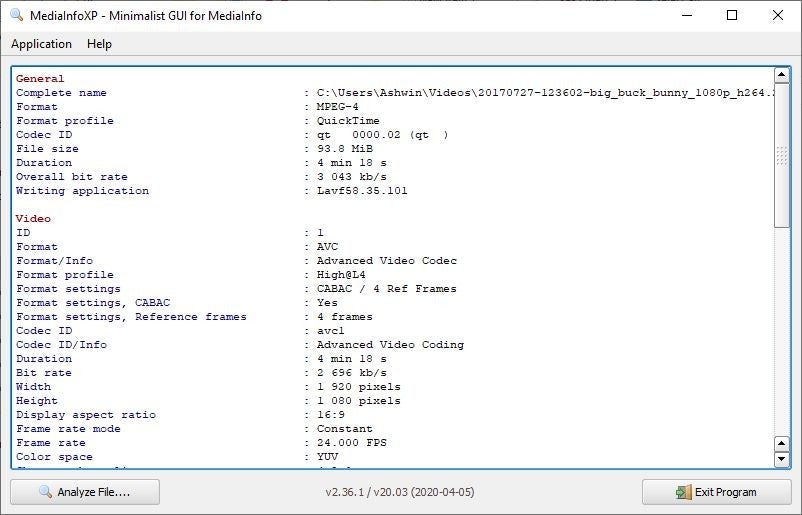Minimize the MediaInfoXP window

click(x=686, y=16)
